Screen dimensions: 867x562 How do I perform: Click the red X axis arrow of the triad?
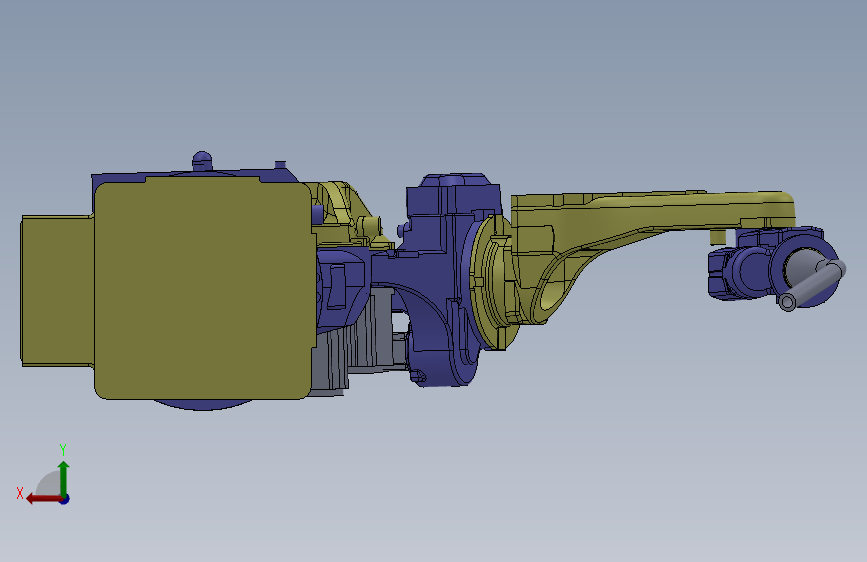pyautogui.click(x=43, y=499)
